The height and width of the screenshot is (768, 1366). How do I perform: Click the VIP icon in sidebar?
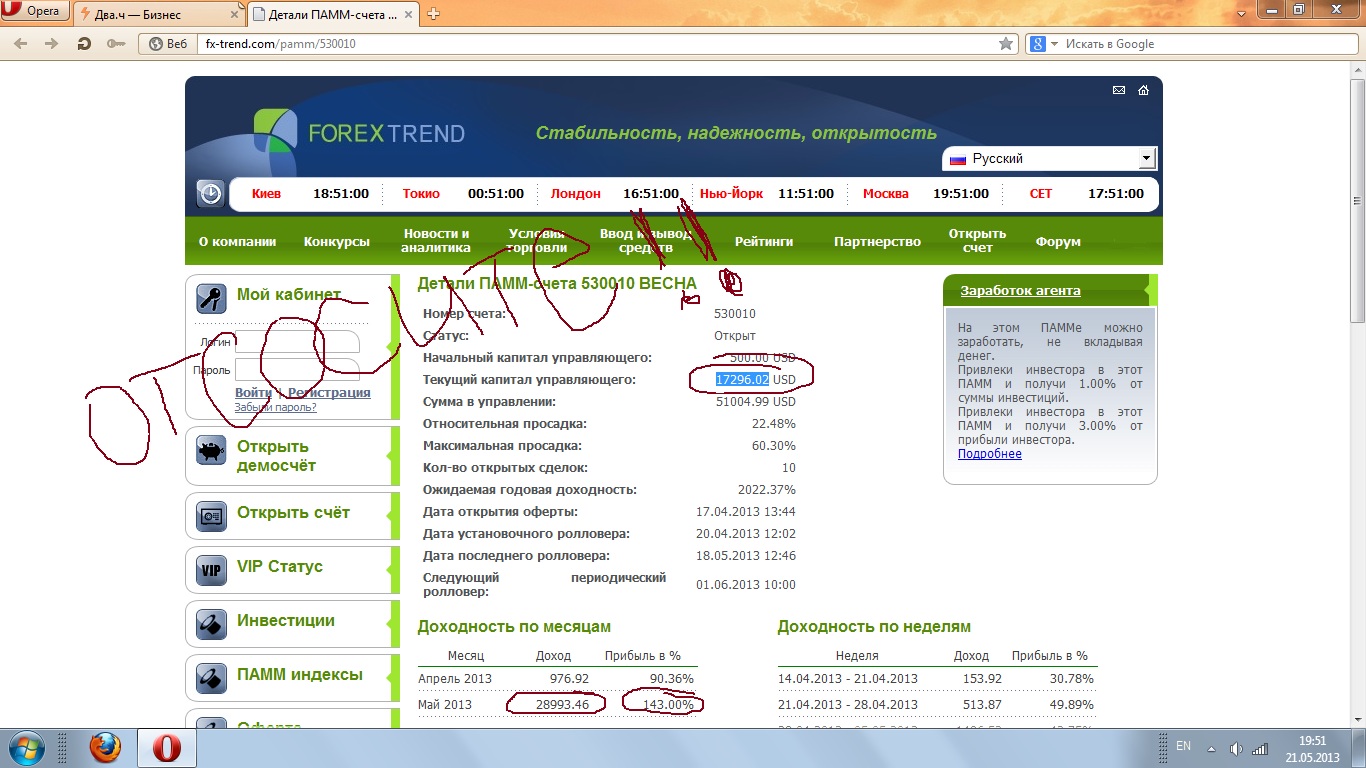click(x=211, y=571)
